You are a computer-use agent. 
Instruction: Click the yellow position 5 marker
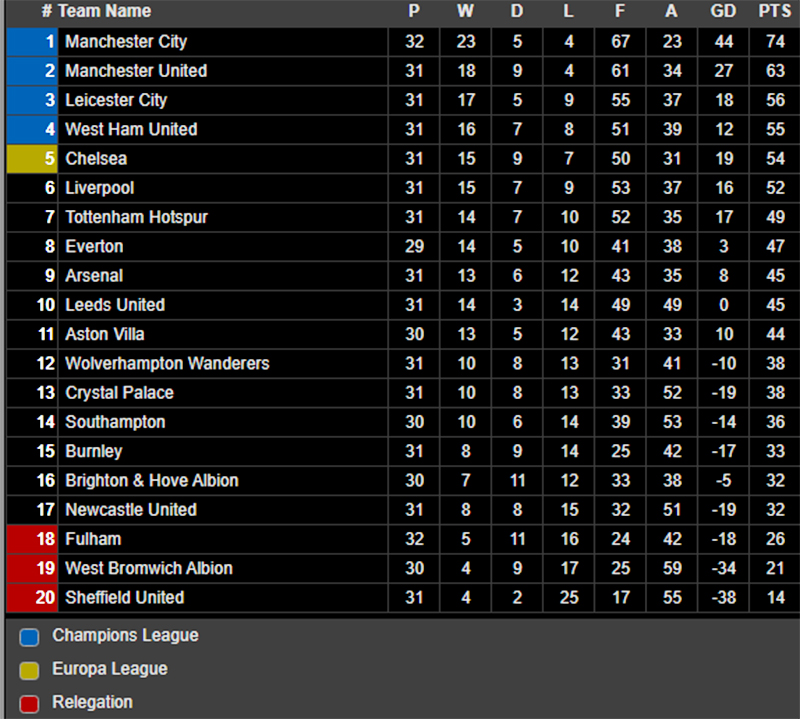point(33,159)
